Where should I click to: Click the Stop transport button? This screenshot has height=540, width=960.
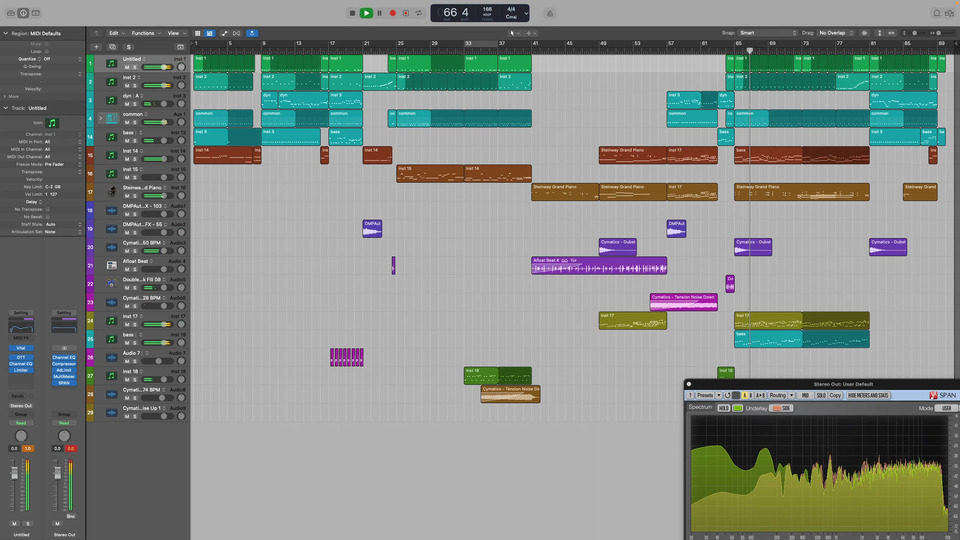pos(352,13)
